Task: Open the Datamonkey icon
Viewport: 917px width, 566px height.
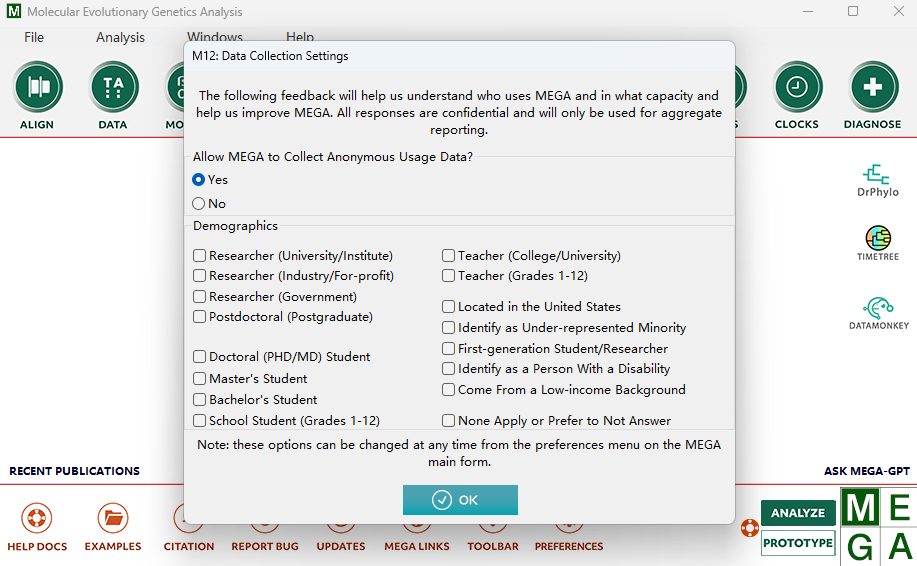Action: click(877, 308)
